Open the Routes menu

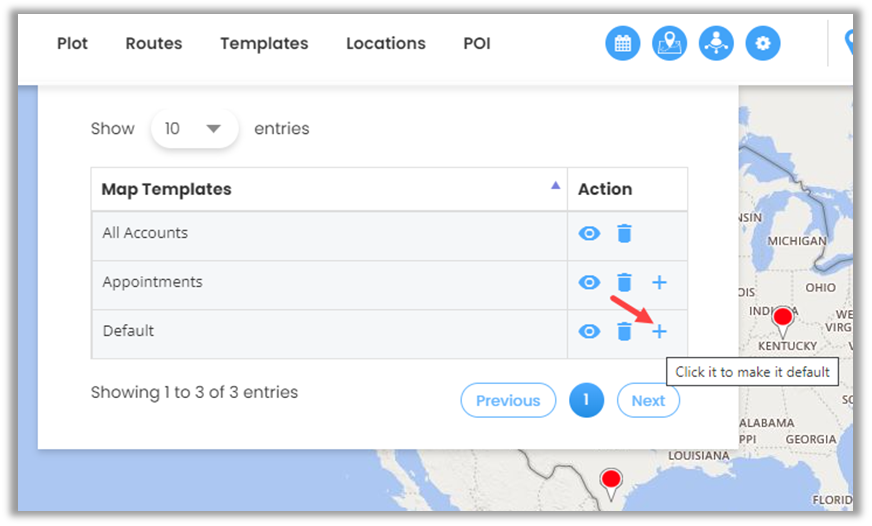click(x=154, y=43)
